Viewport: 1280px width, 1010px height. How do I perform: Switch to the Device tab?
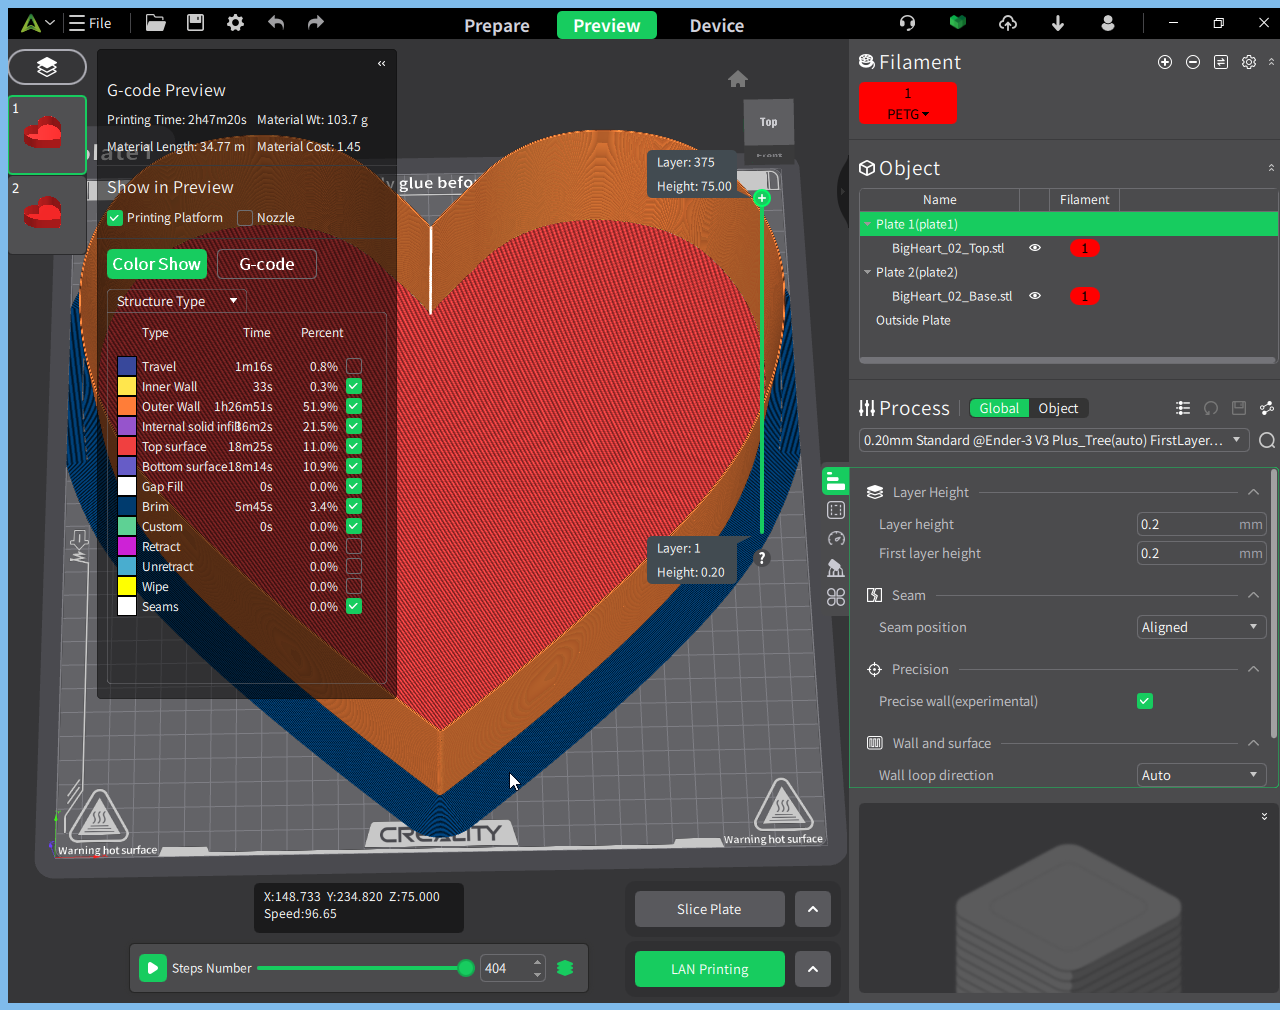pos(717,26)
